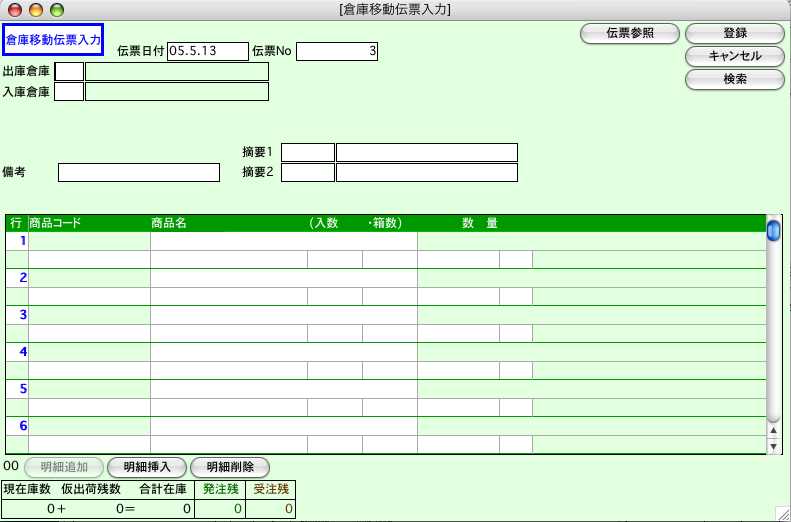Select the 伝票No number field

pyautogui.click(x=336, y=51)
